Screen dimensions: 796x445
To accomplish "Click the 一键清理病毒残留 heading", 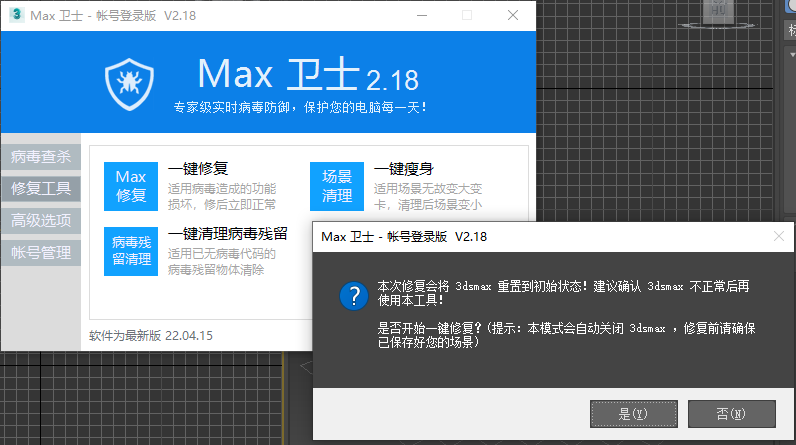I will coord(228,234).
